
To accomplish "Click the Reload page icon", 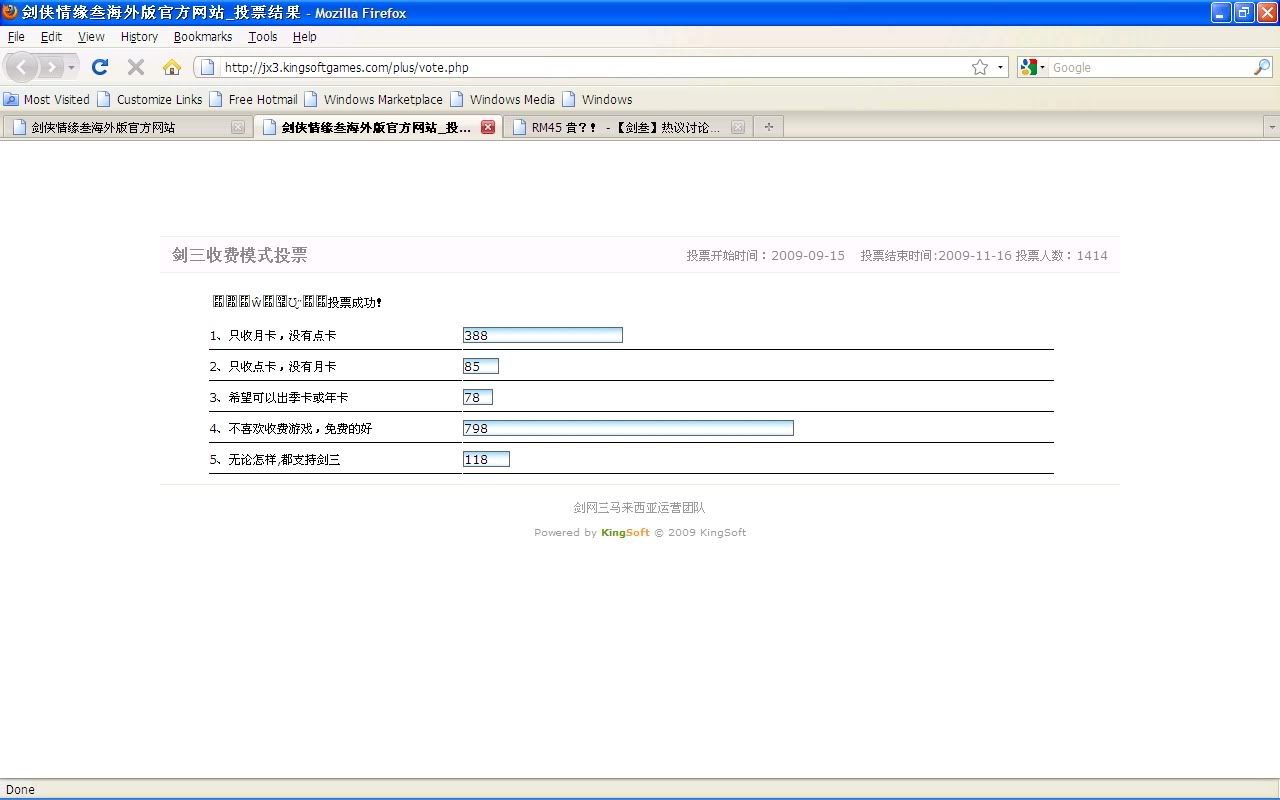I will click(99, 67).
